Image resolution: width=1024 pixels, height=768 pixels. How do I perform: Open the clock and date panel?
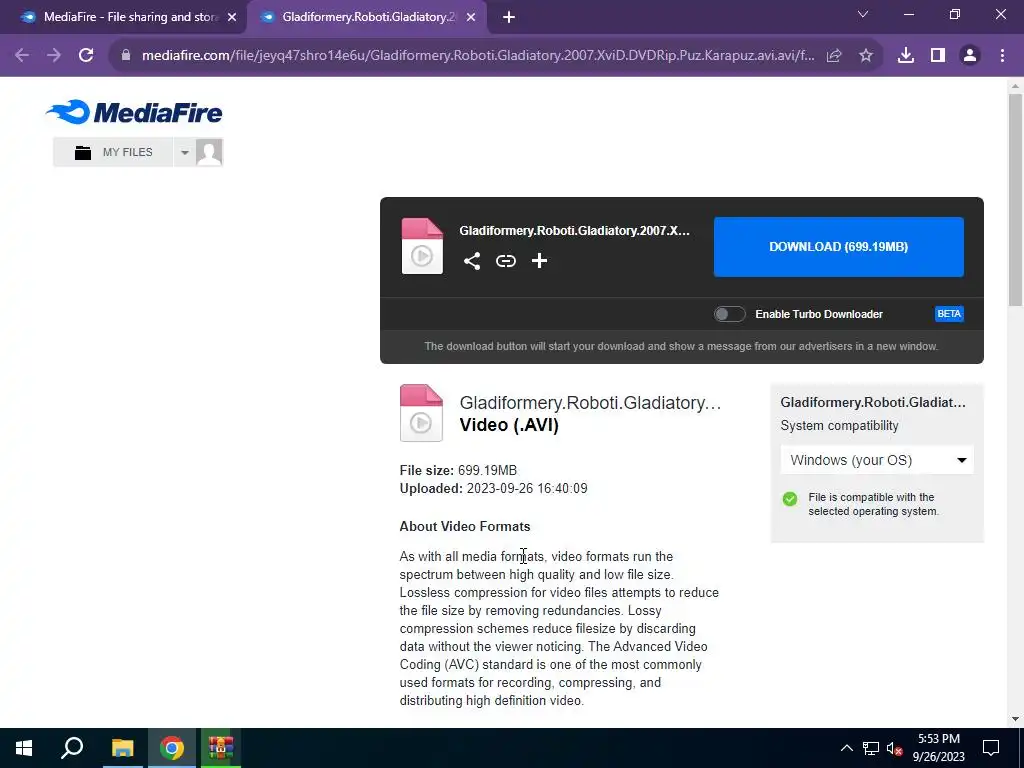pyautogui.click(x=938, y=748)
